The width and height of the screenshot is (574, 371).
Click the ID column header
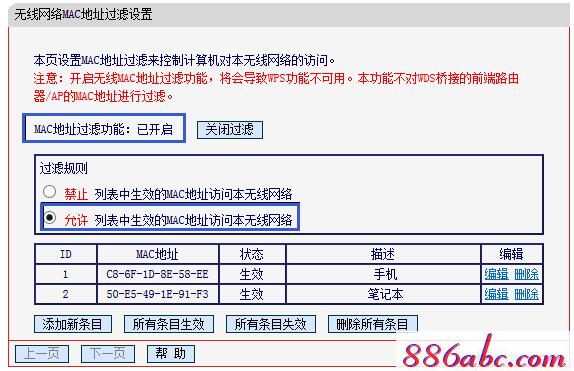pos(66,254)
